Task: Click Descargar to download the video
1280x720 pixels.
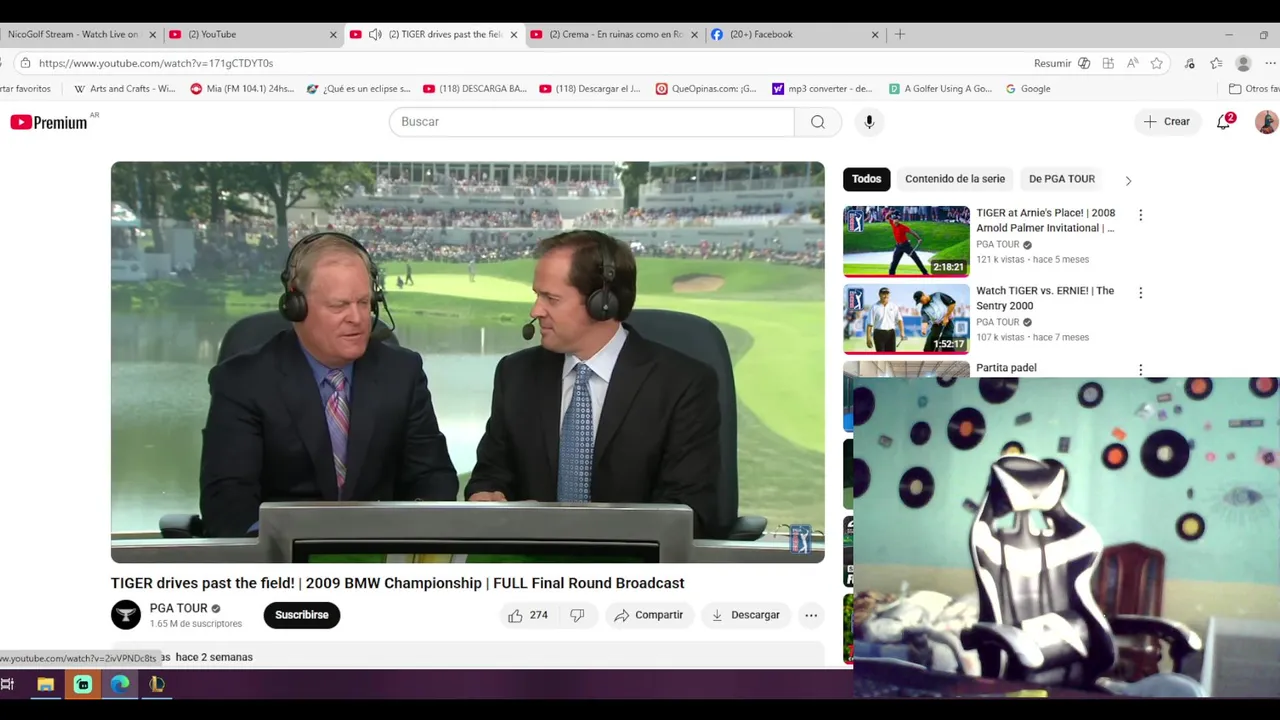Action: click(x=745, y=615)
